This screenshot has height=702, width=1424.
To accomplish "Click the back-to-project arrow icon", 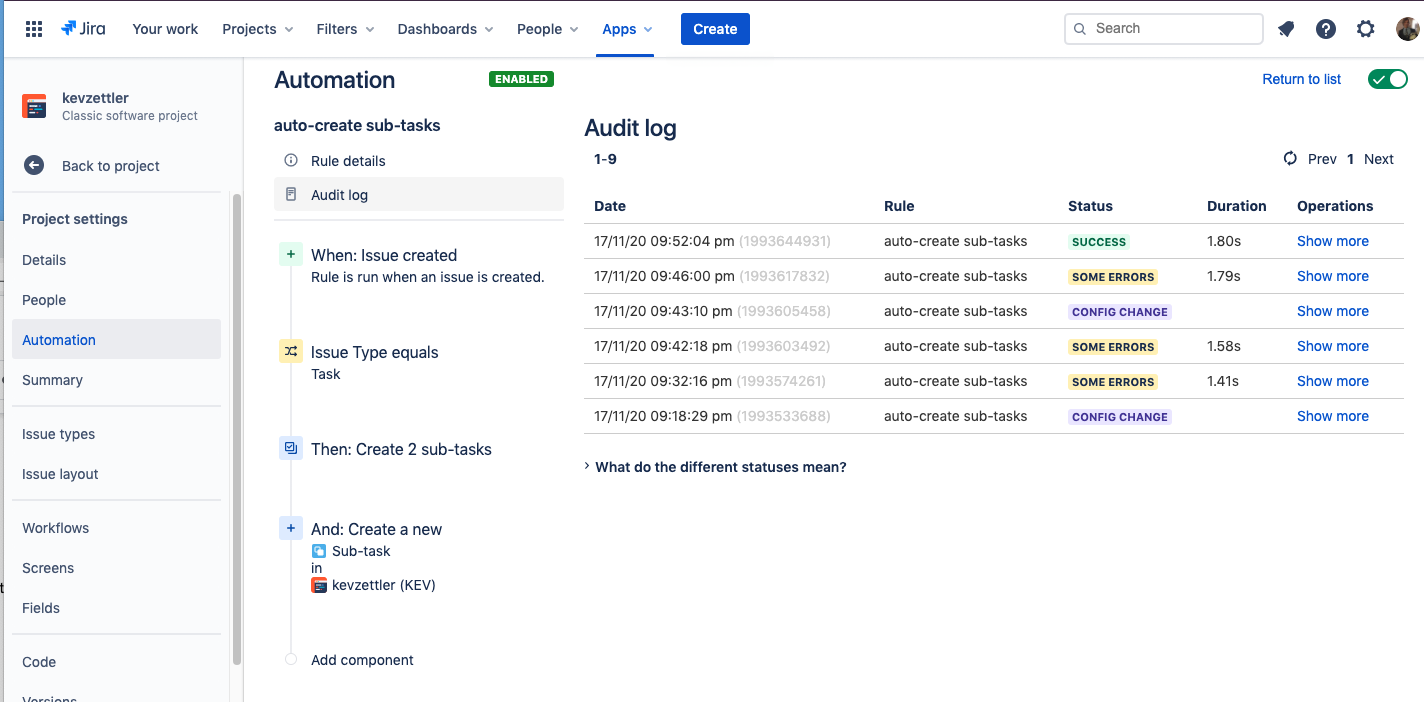I will click(35, 165).
